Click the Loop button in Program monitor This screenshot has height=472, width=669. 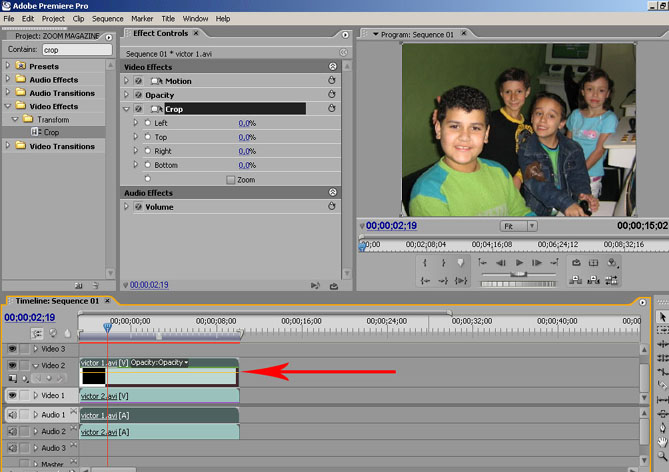tap(576, 263)
